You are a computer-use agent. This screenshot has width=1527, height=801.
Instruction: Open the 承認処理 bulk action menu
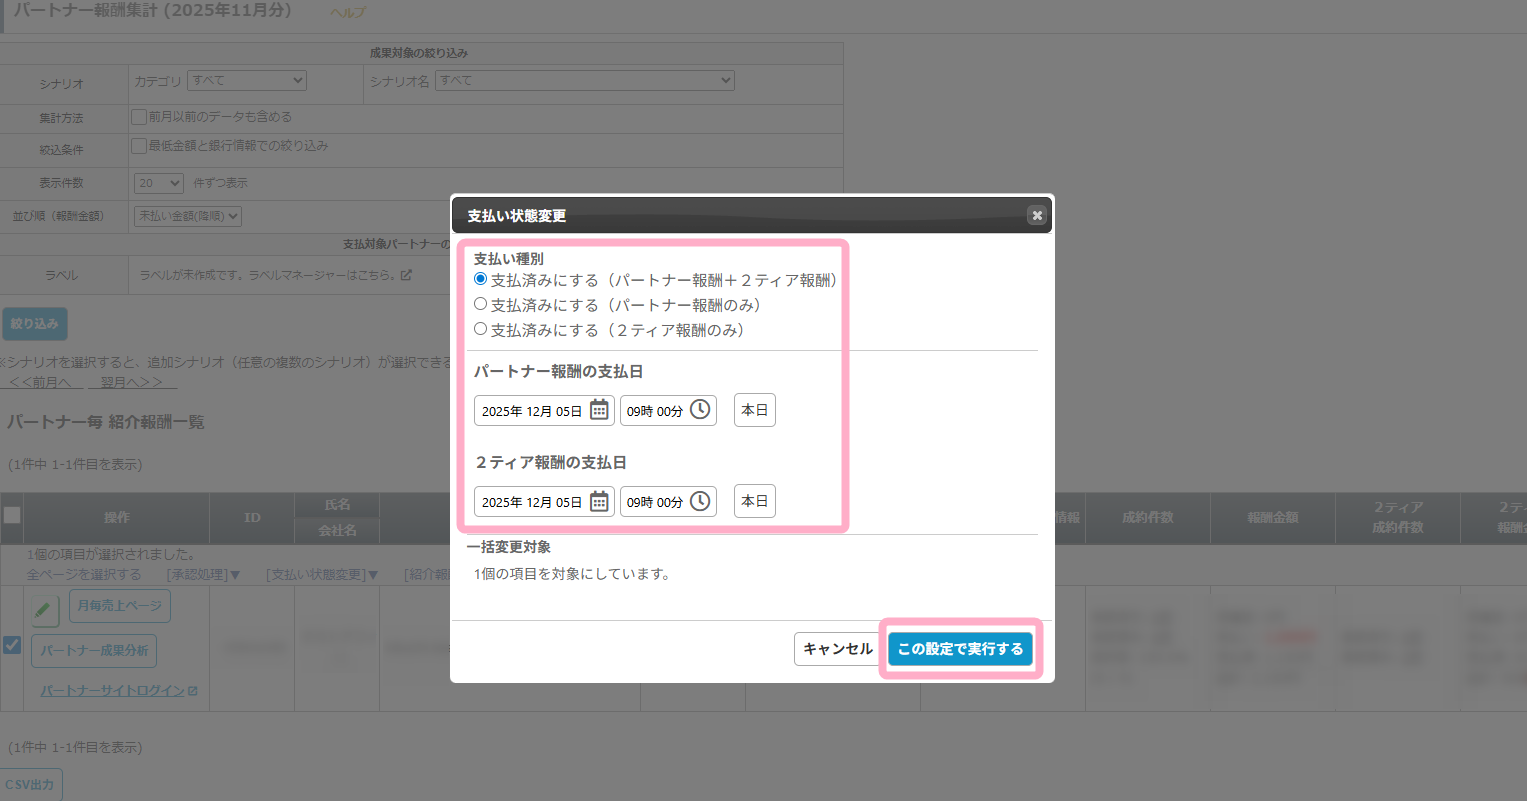203,575
